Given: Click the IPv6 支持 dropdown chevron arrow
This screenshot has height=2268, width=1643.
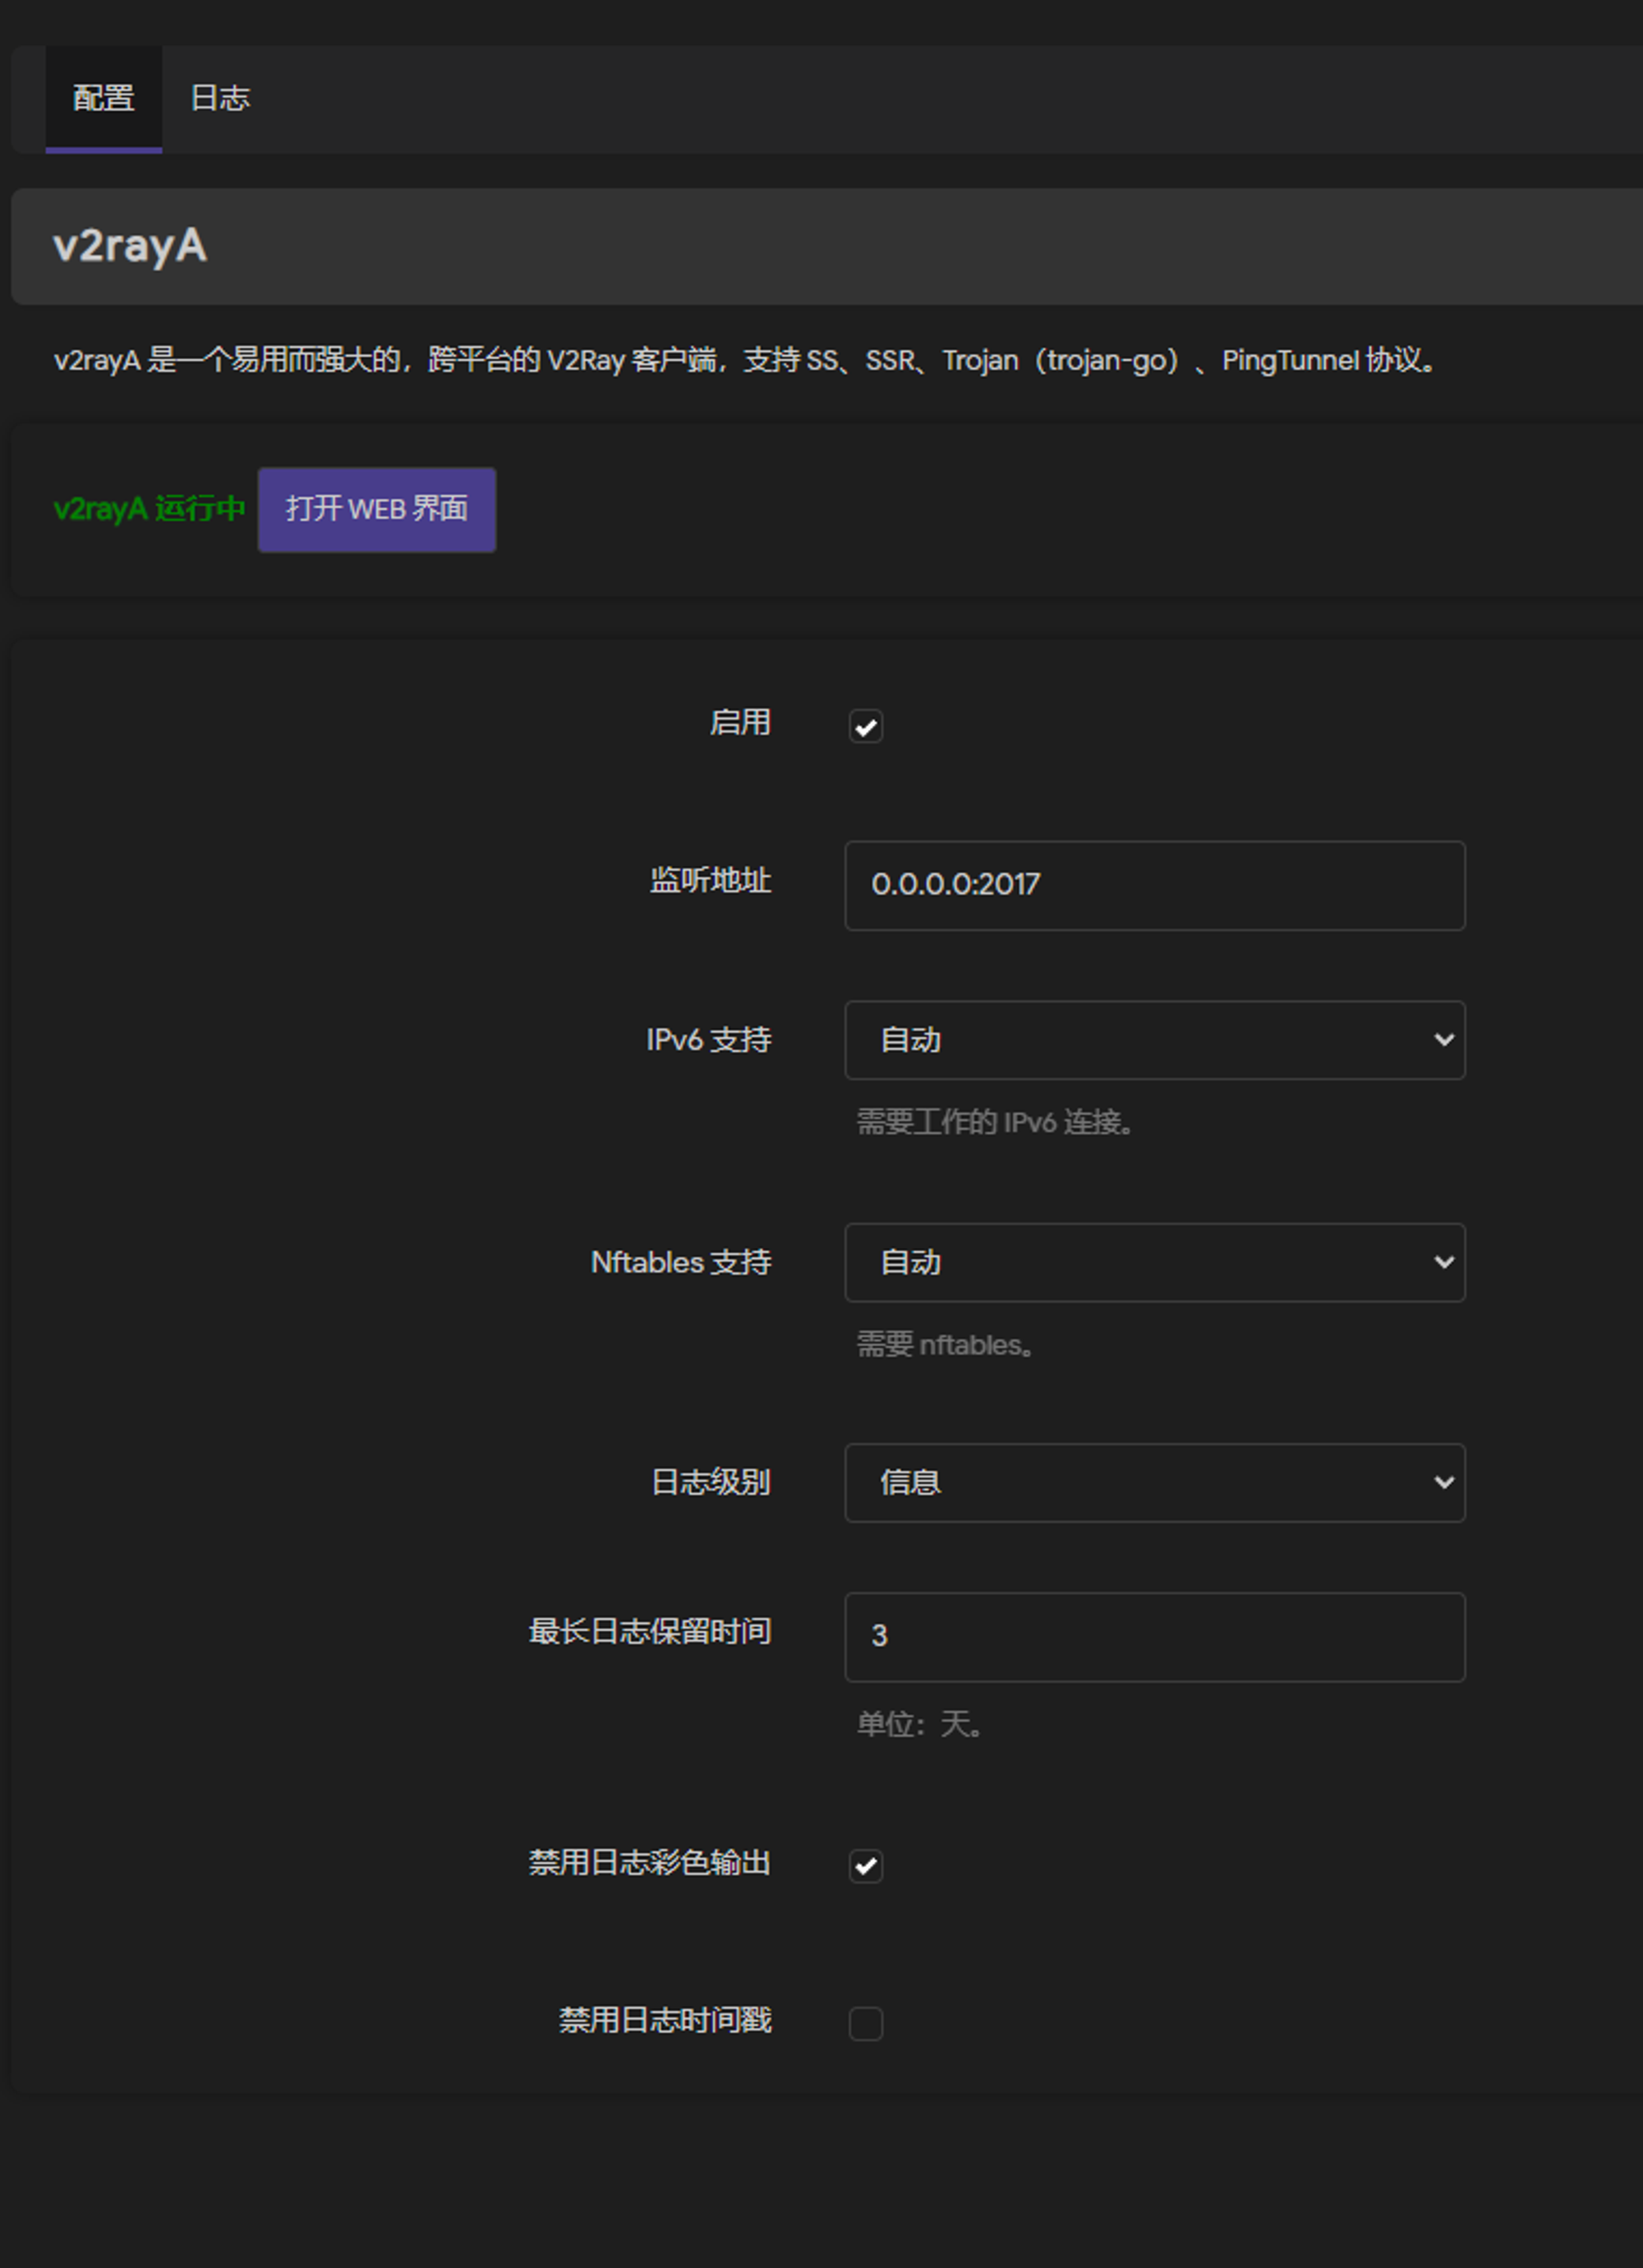Looking at the screenshot, I should click(1443, 1040).
